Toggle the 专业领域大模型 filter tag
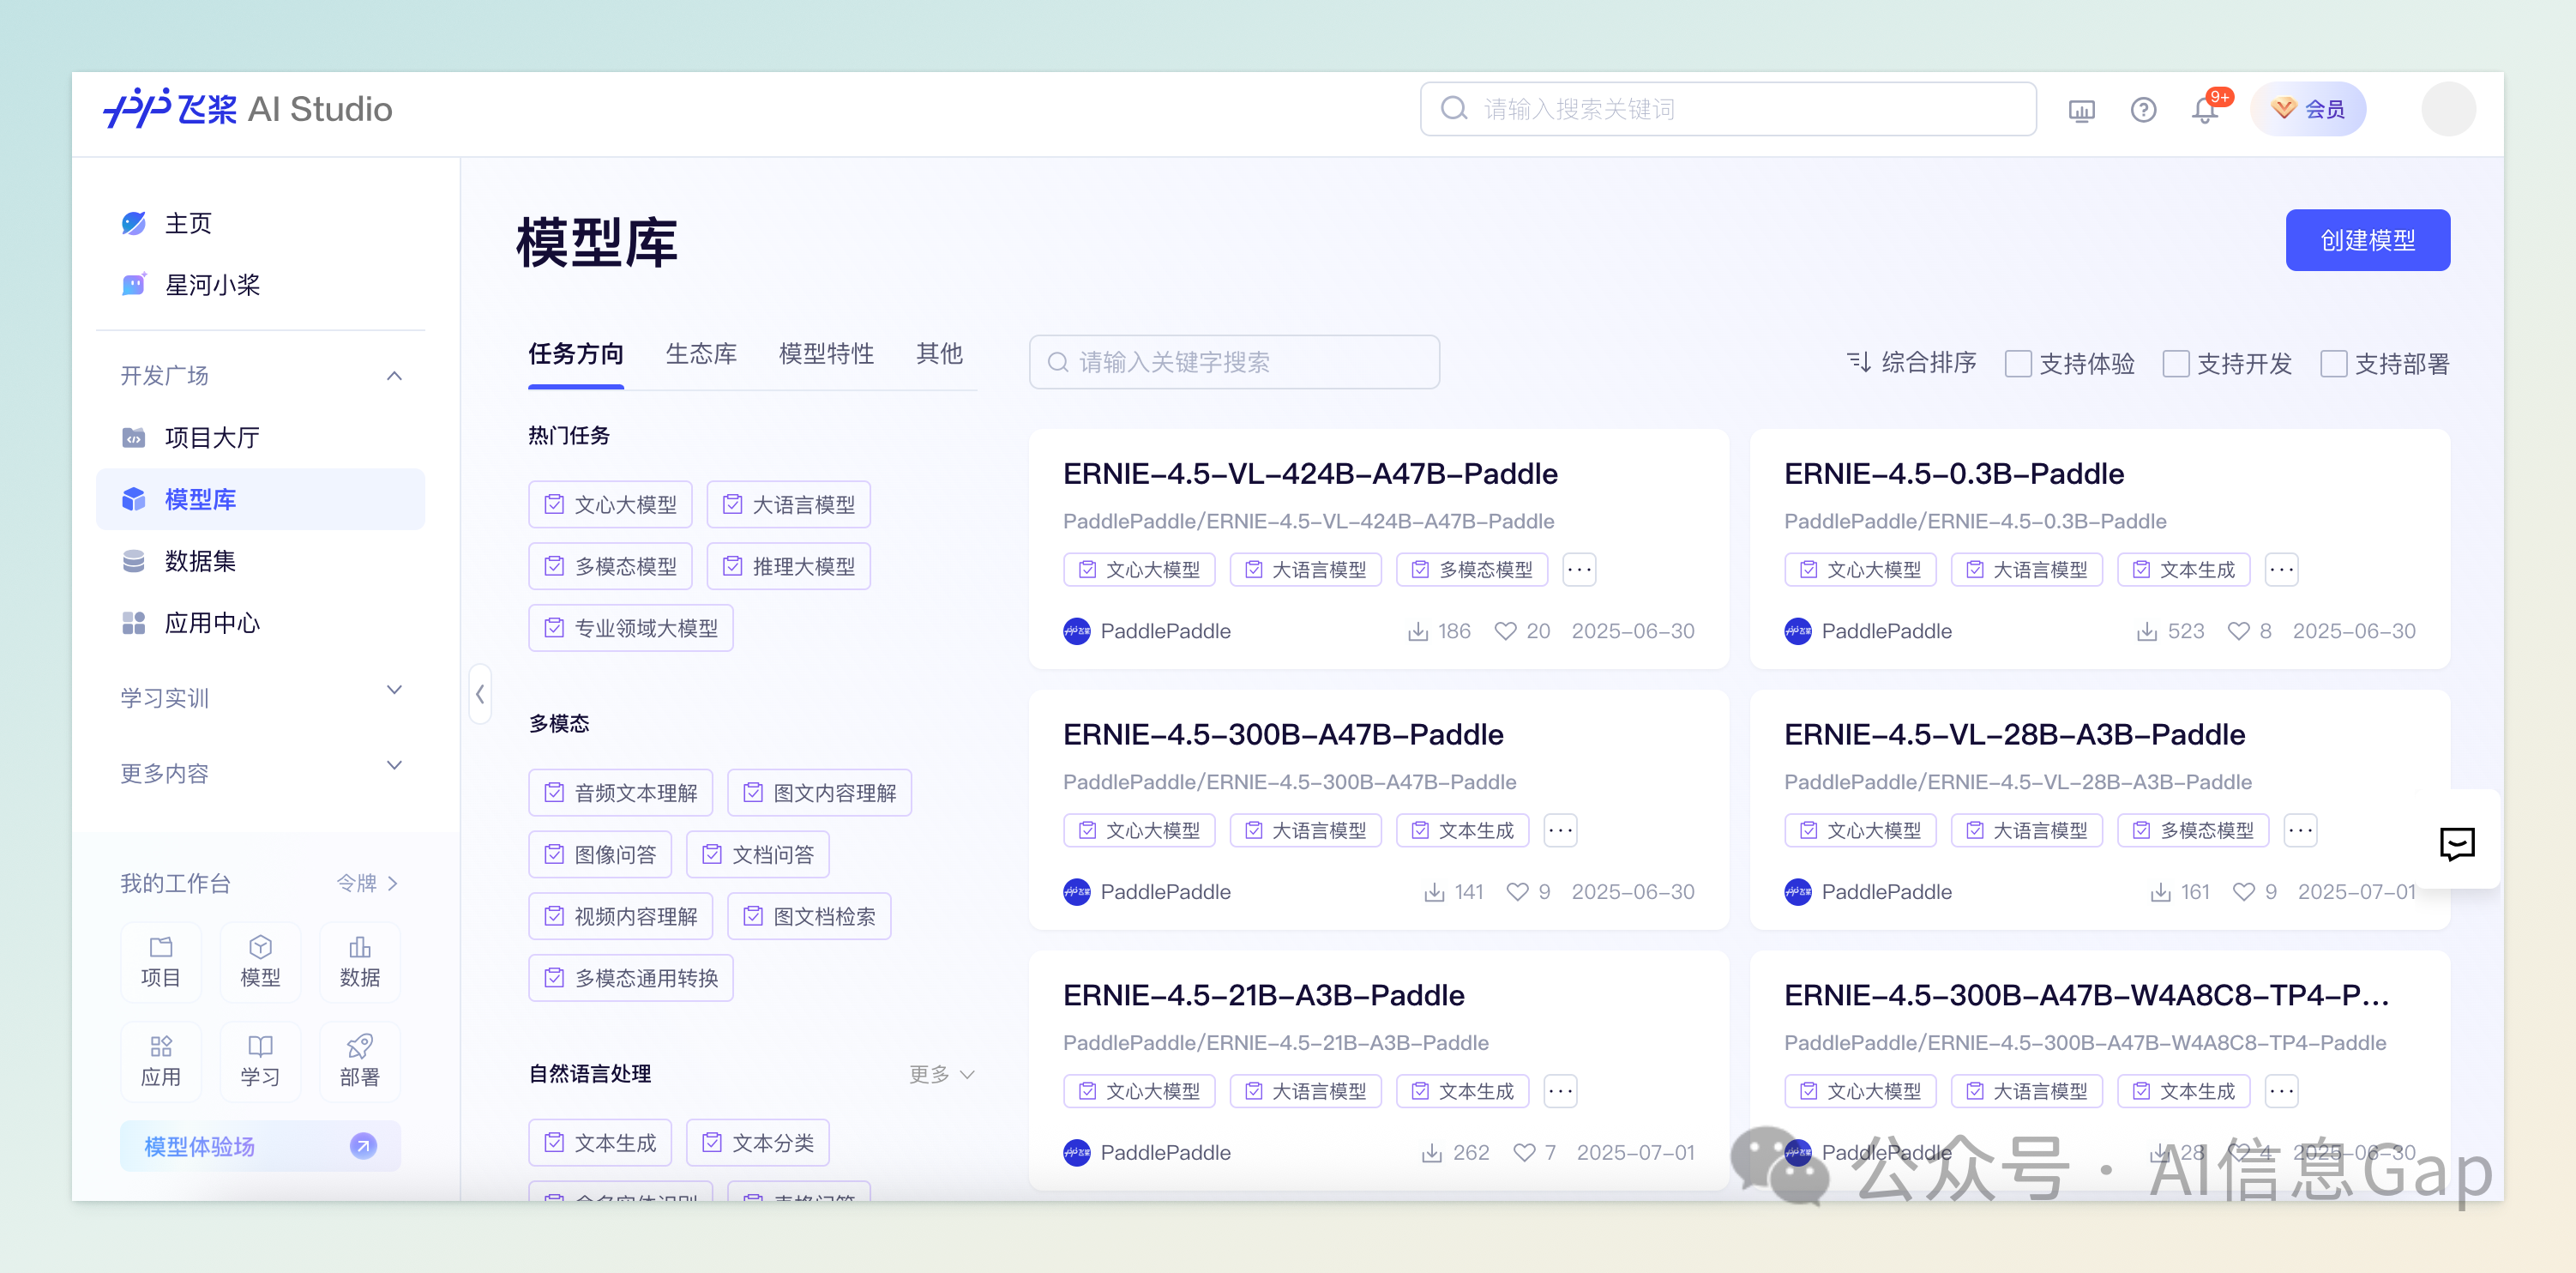The height and width of the screenshot is (1273, 2576). pyautogui.click(x=630, y=628)
